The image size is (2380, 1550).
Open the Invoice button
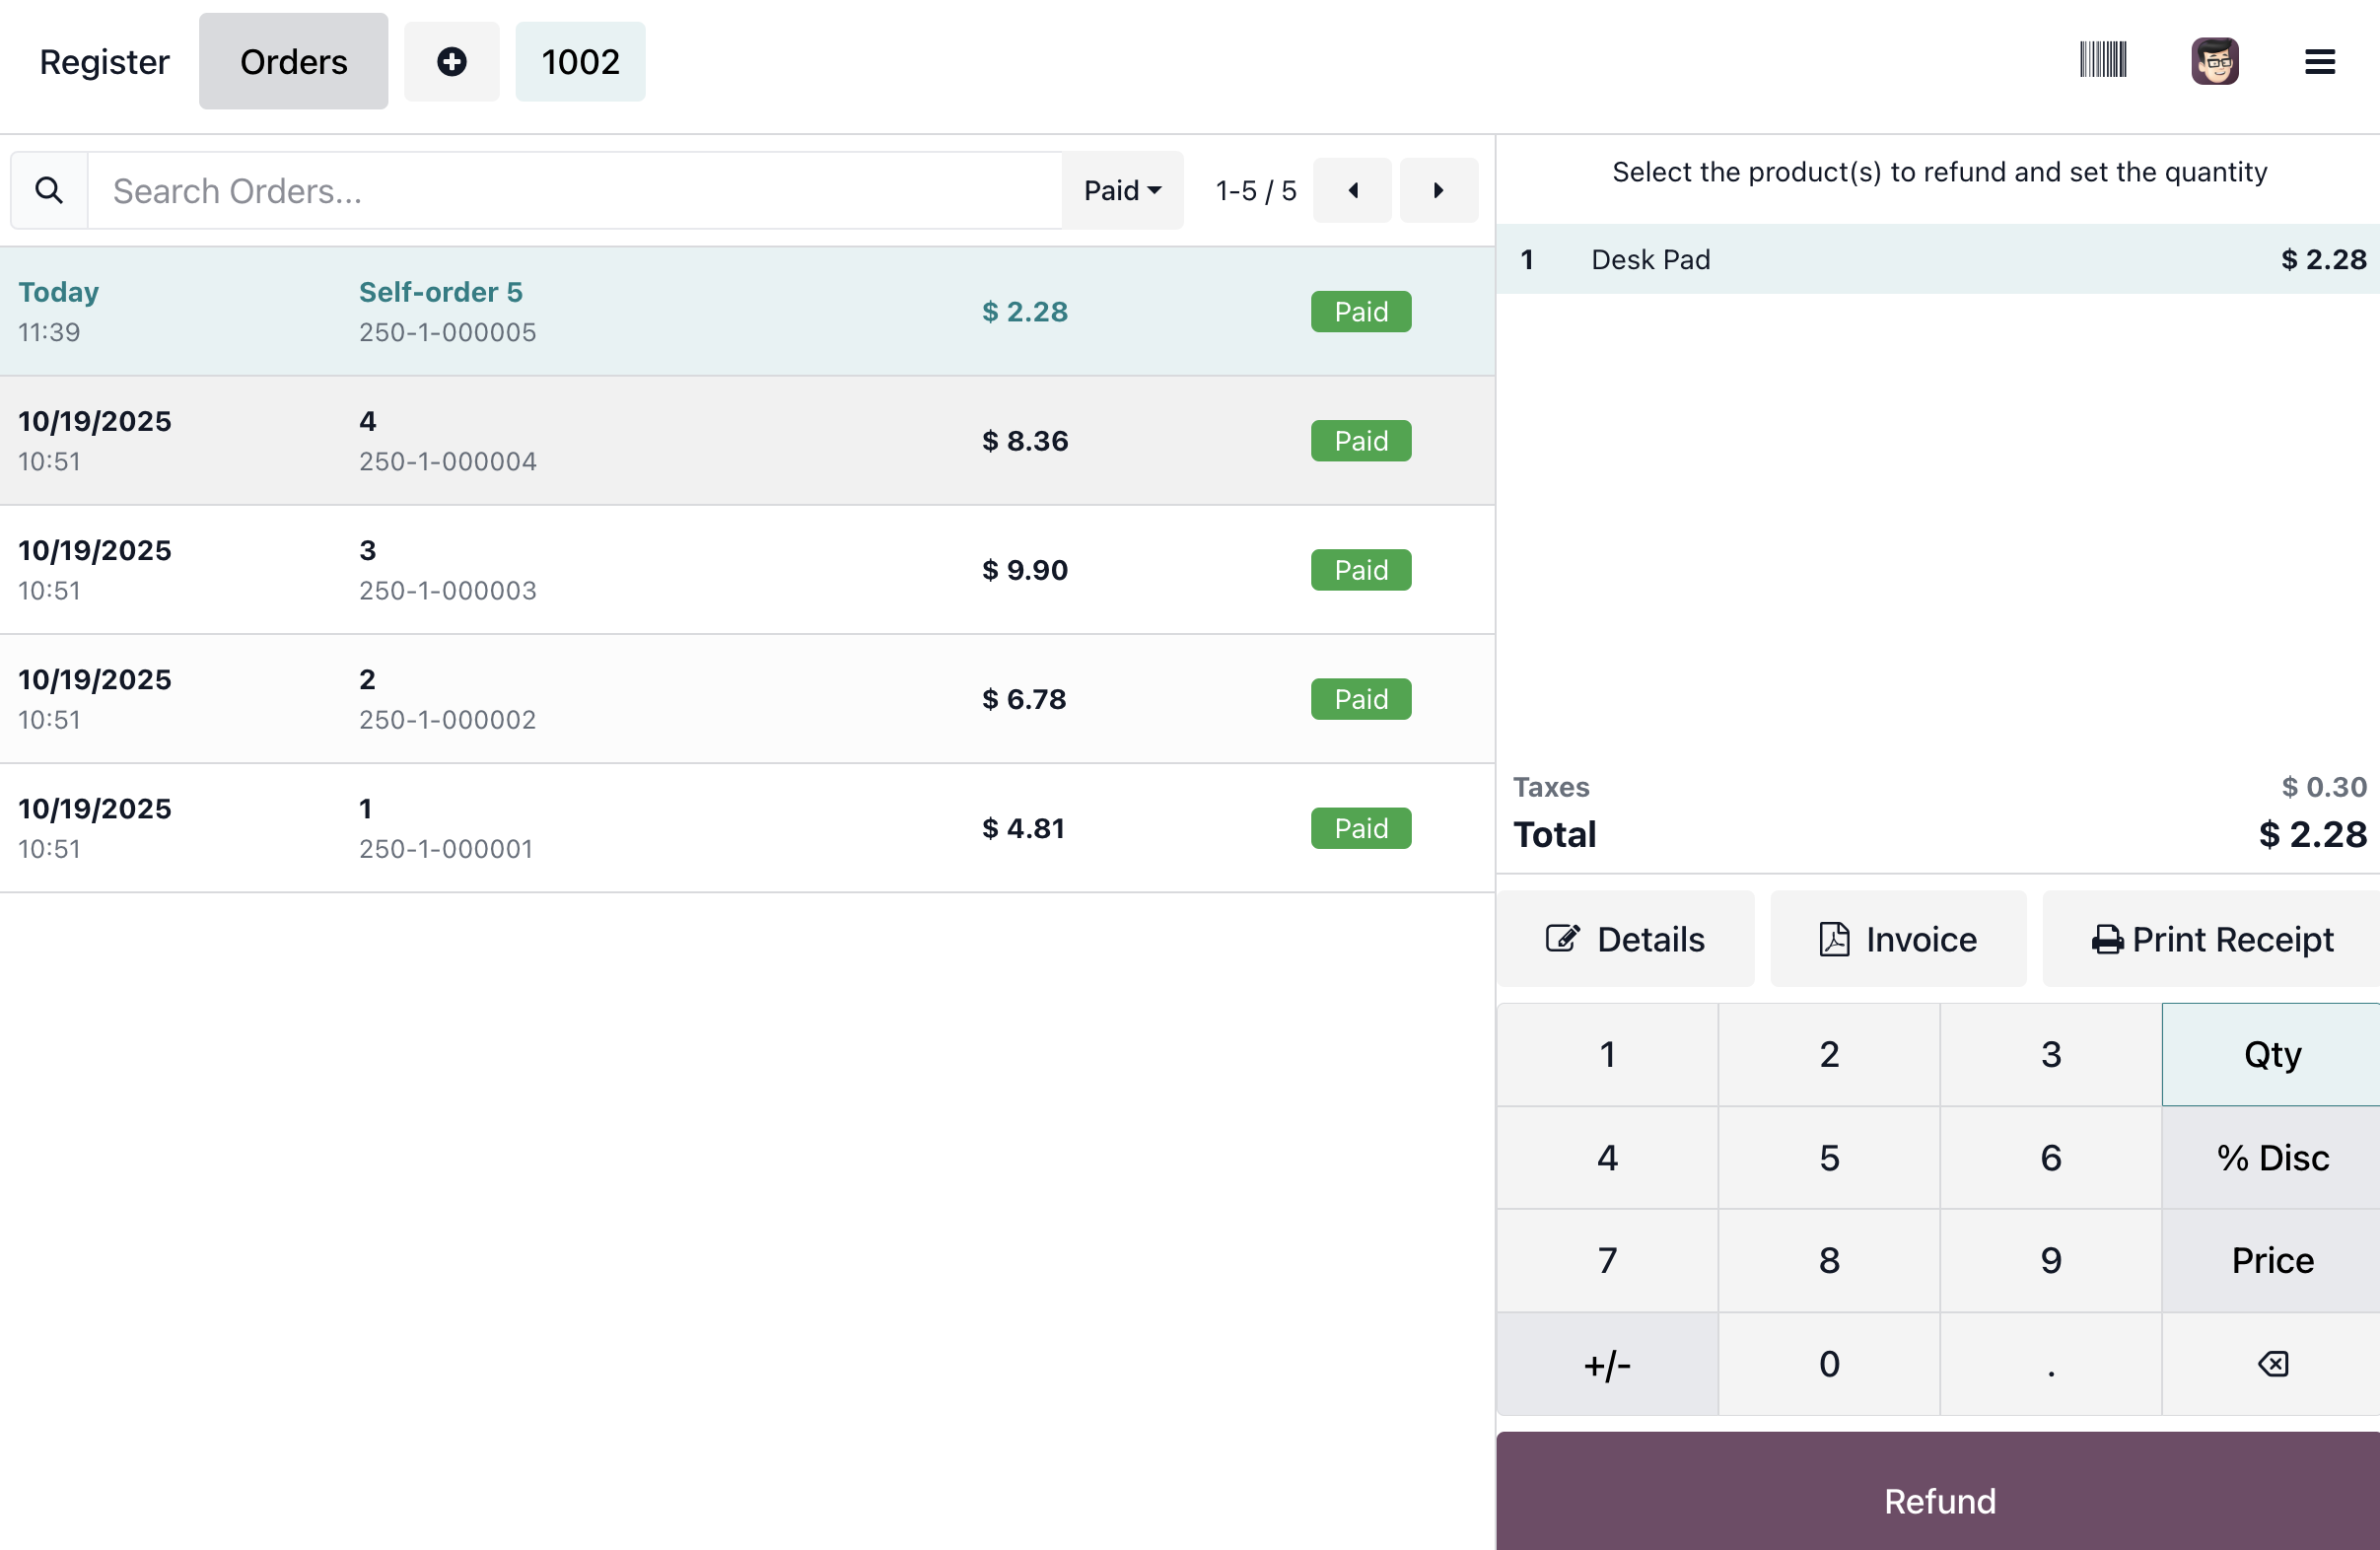coord(1897,939)
